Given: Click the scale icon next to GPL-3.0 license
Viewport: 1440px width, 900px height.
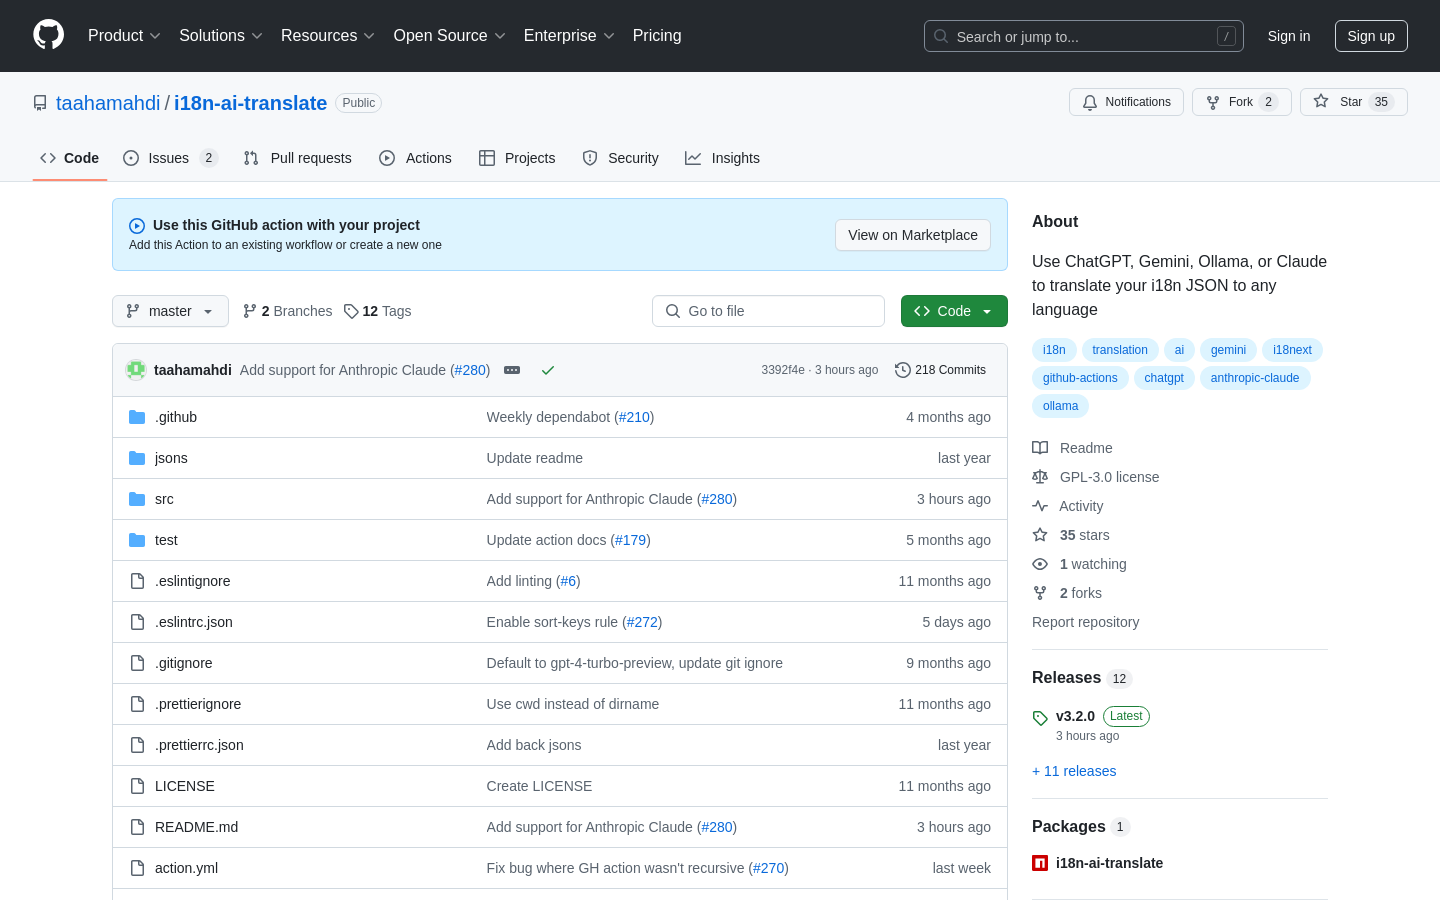Looking at the screenshot, I should click(1040, 477).
